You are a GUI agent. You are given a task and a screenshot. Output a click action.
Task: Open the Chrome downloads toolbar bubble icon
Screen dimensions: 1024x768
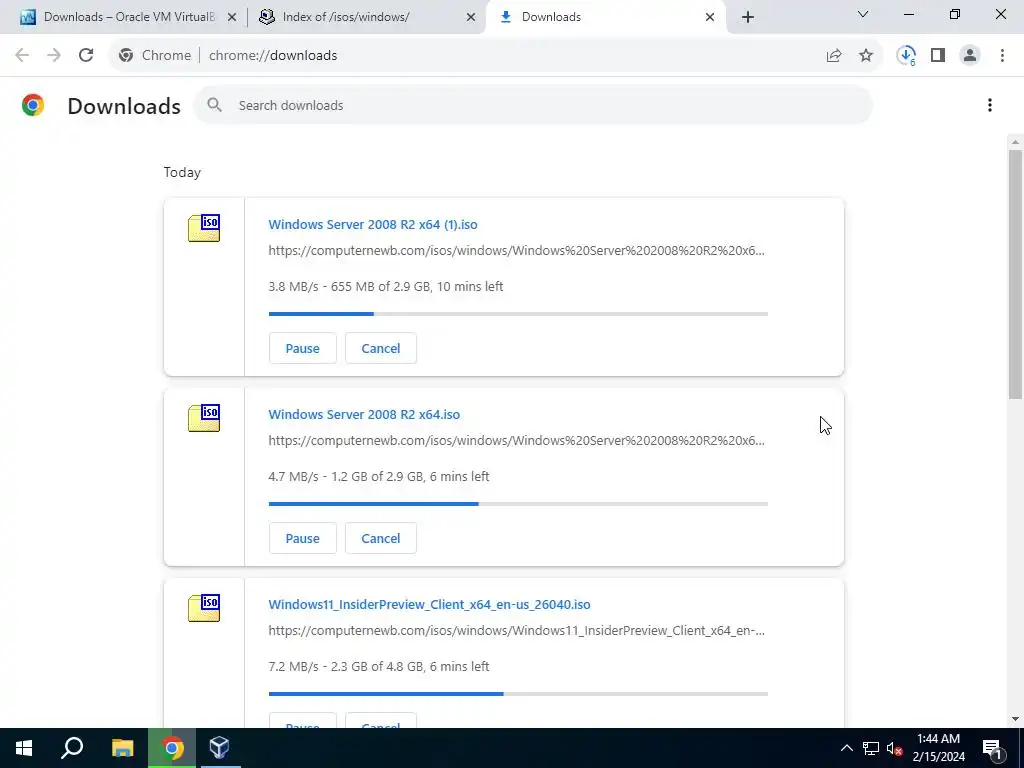(x=906, y=56)
